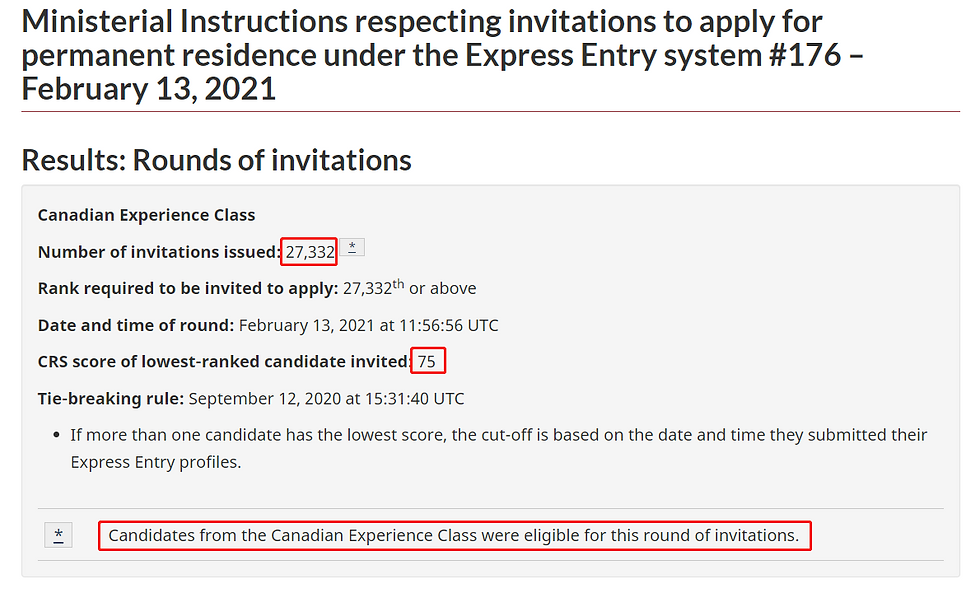
Task: Click the 'Canadian Experience Class' bold heading
Action: [x=146, y=215]
